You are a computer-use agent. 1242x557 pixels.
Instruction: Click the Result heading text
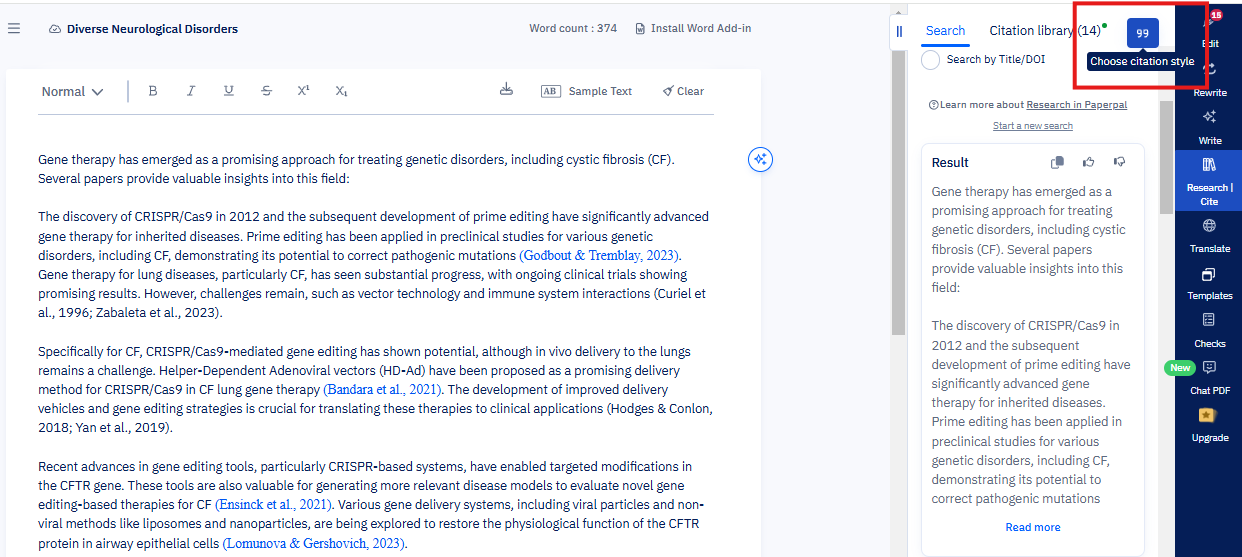[x=950, y=163]
